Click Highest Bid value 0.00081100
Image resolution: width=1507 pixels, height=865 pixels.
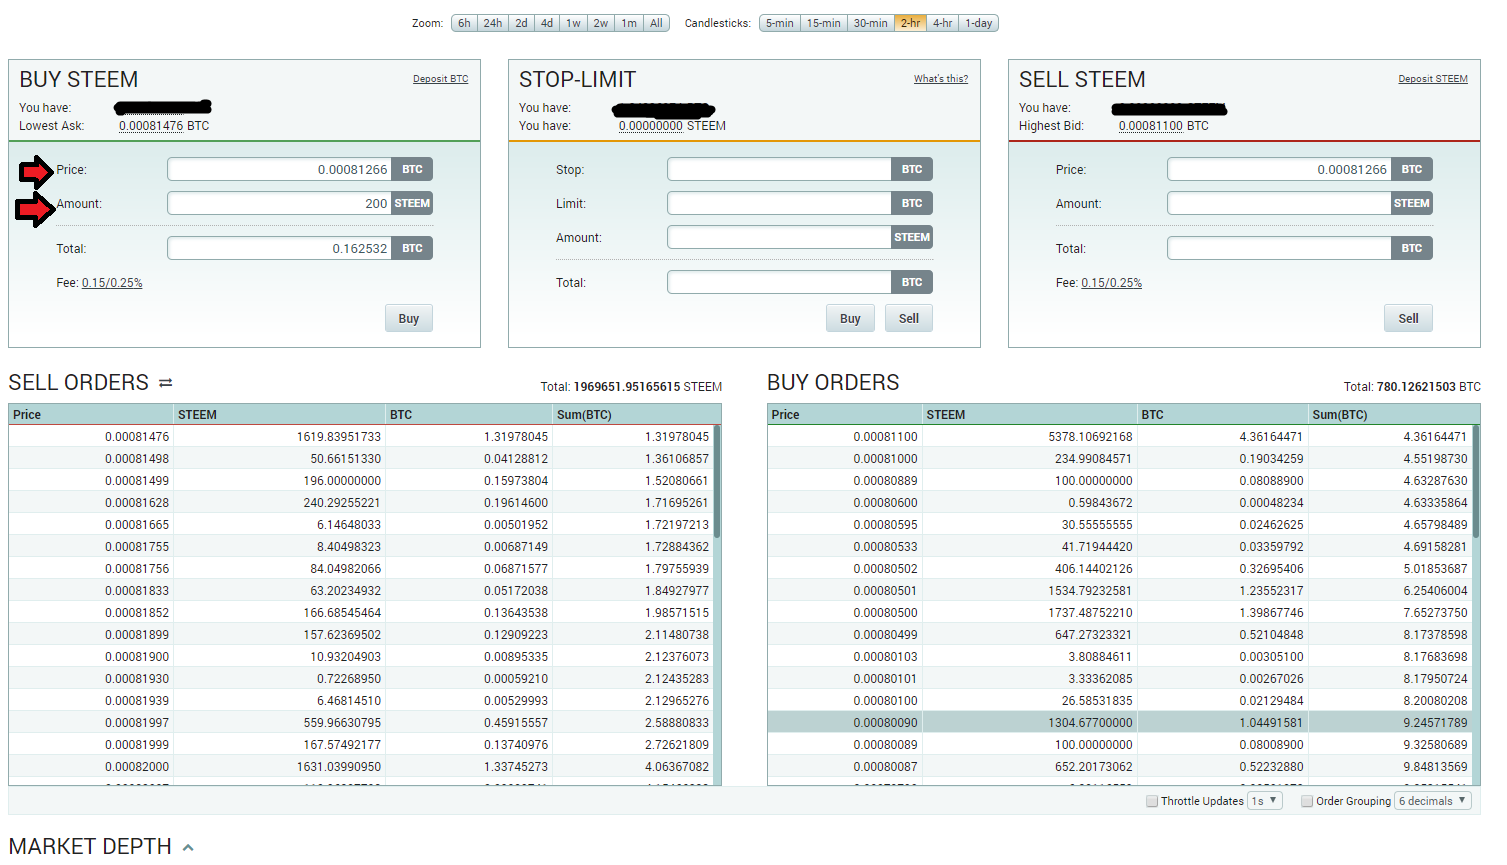pyautogui.click(x=1151, y=126)
